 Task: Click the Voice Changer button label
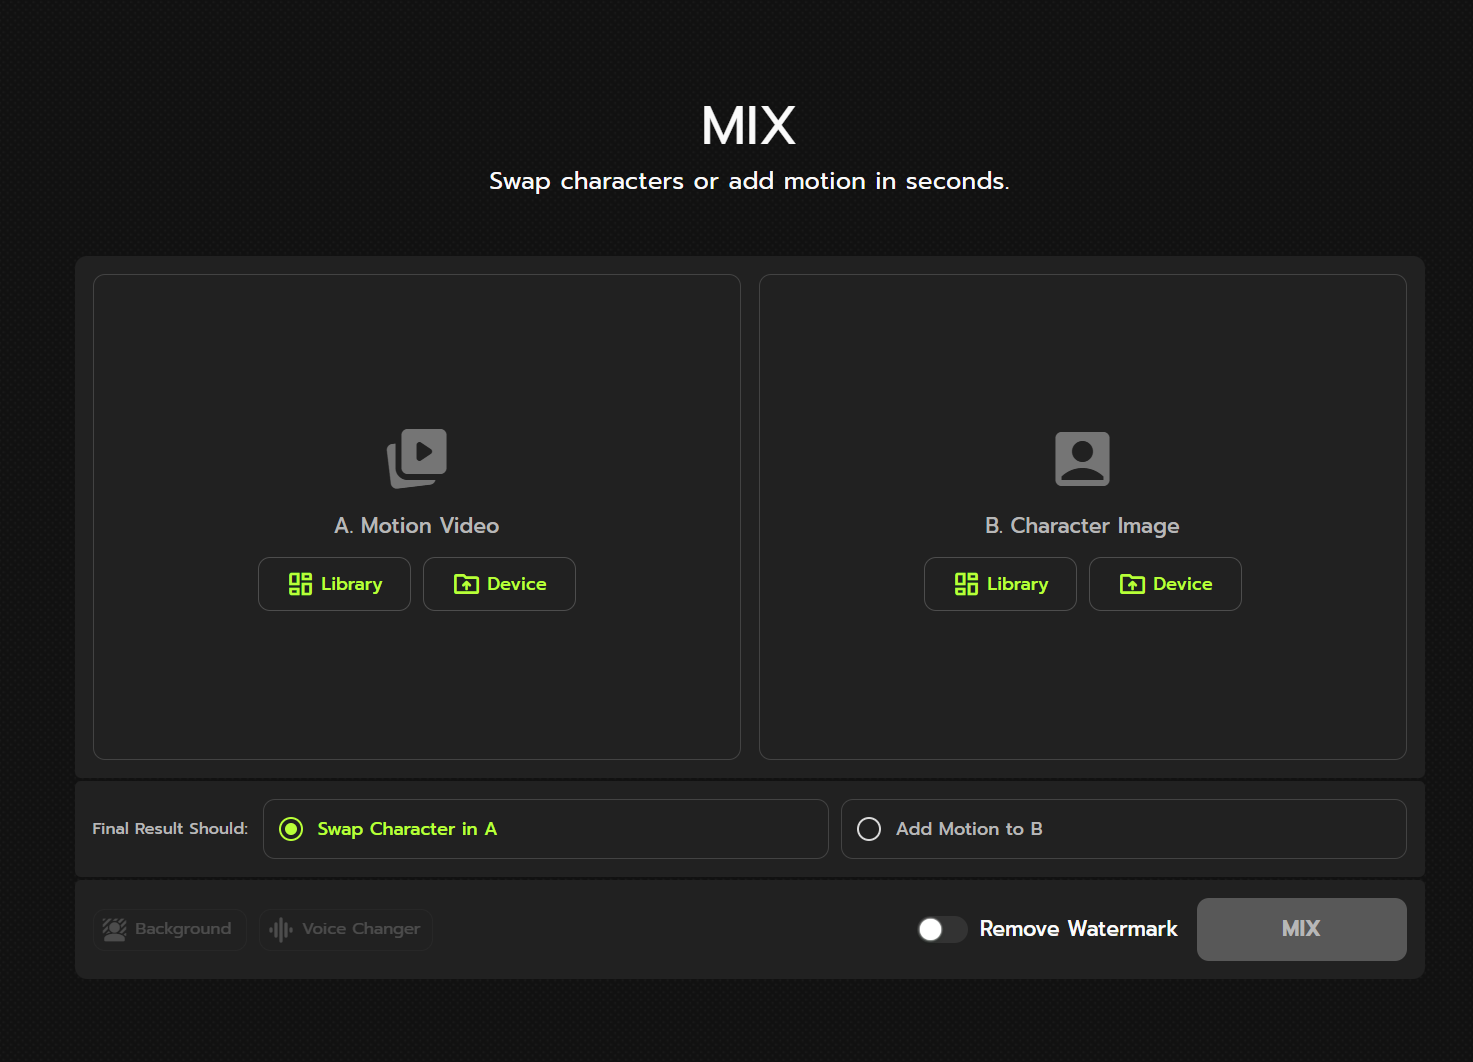(x=361, y=929)
